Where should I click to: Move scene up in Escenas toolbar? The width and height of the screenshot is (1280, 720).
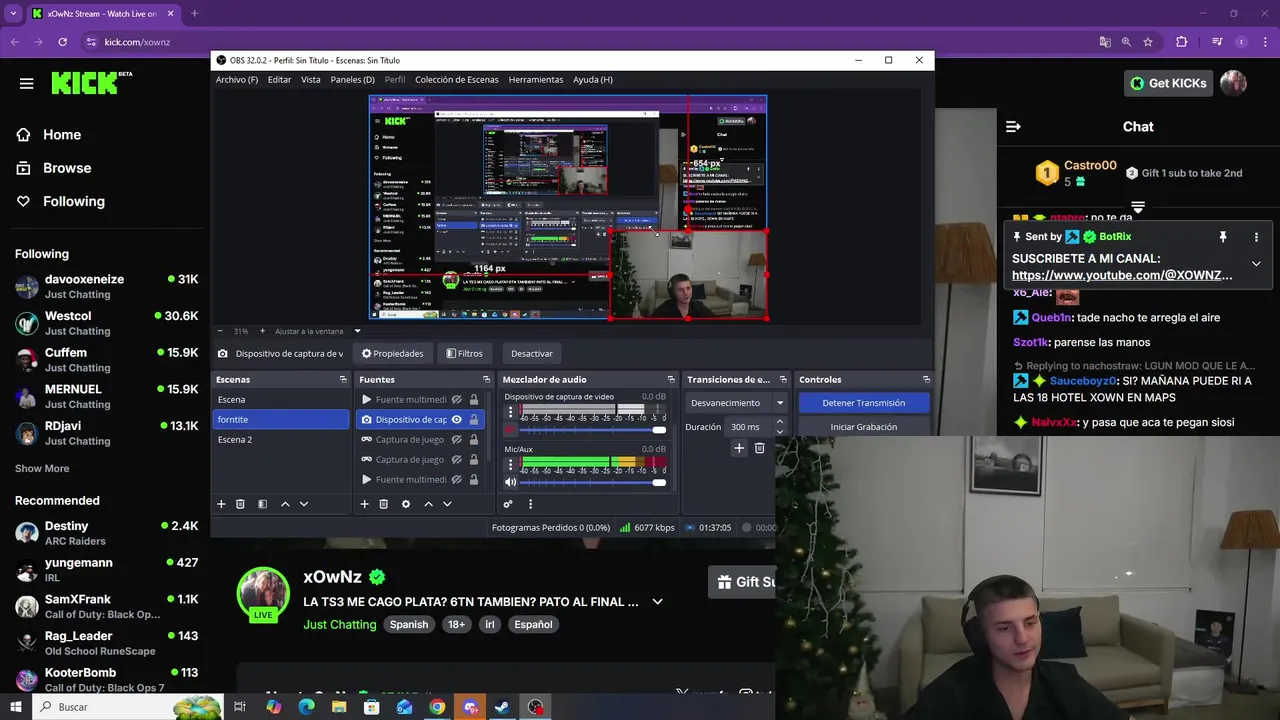[x=285, y=504]
